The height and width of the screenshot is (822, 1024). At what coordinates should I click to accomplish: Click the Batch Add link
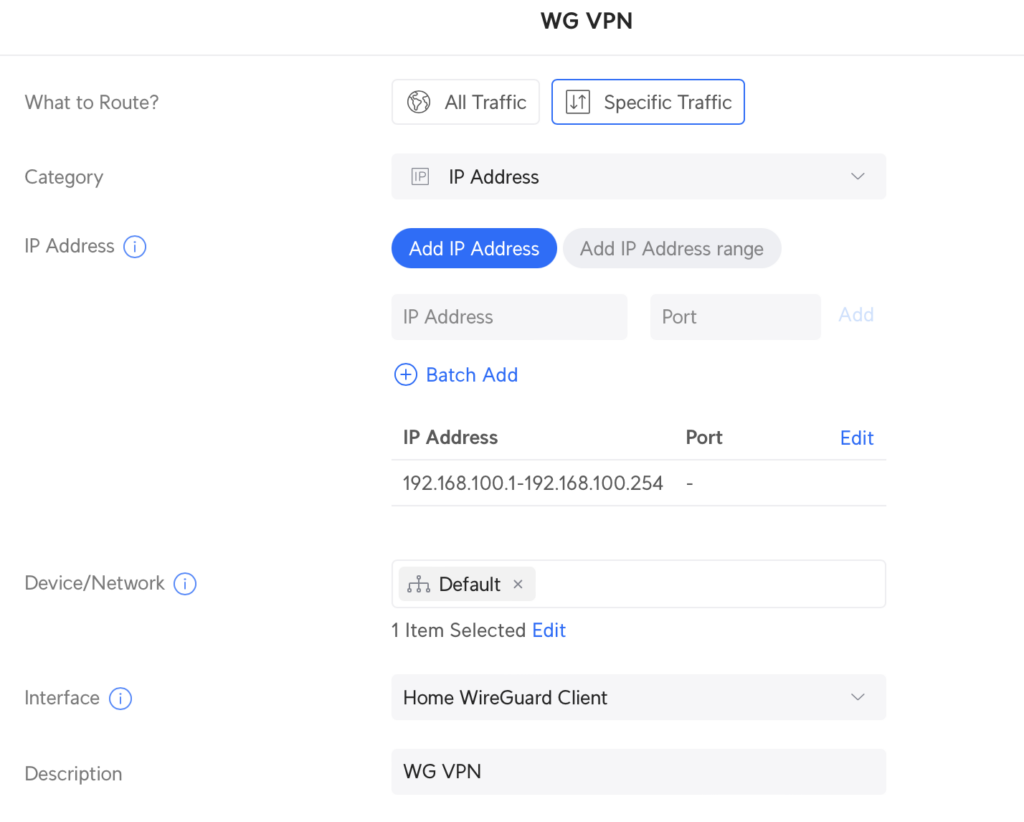[471, 374]
